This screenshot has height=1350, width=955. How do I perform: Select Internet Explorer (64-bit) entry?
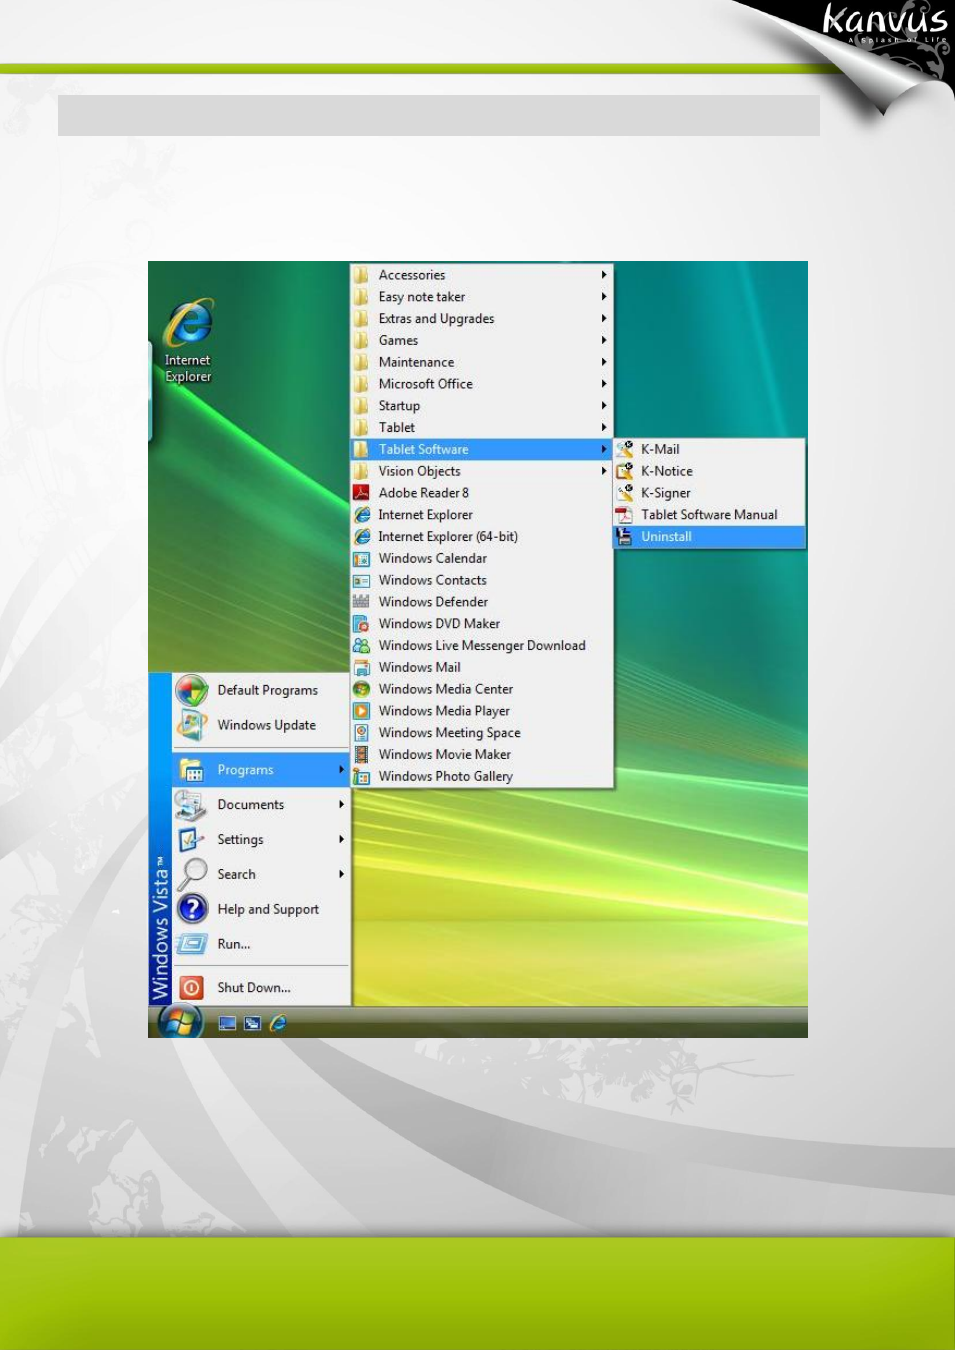tap(481, 537)
